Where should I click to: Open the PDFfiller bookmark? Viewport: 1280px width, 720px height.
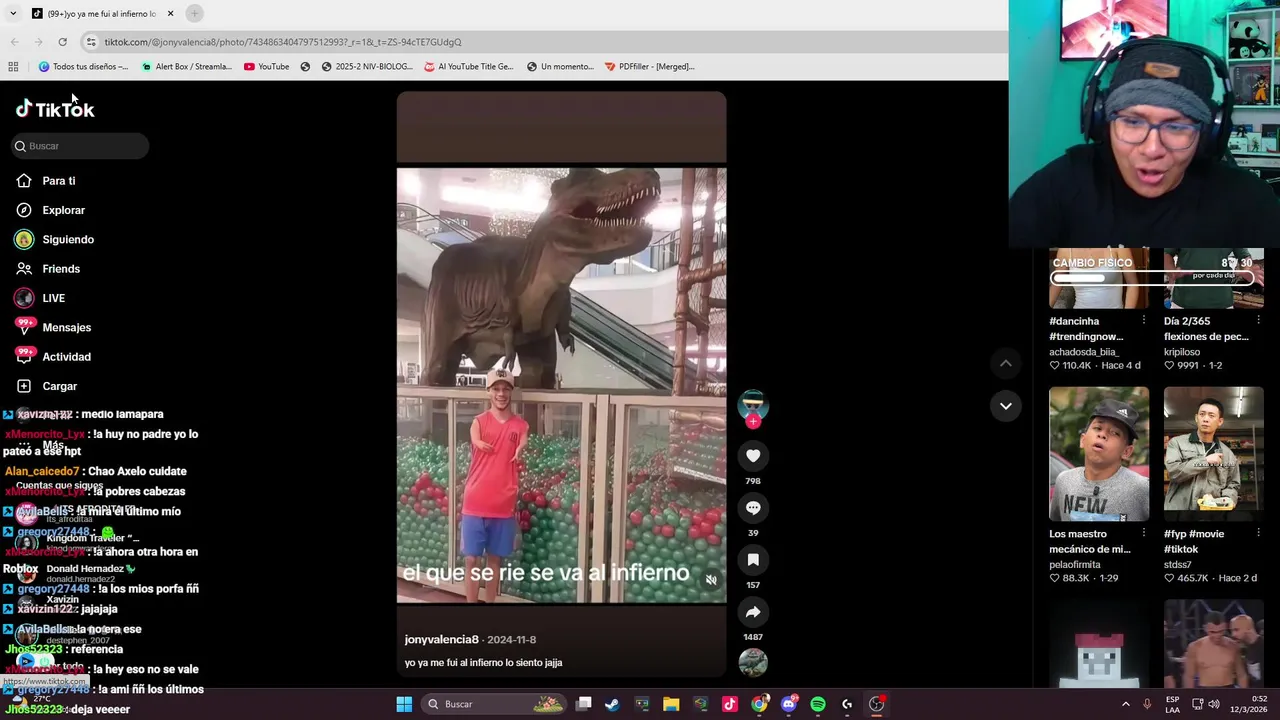pyautogui.click(x=649, y=66)
